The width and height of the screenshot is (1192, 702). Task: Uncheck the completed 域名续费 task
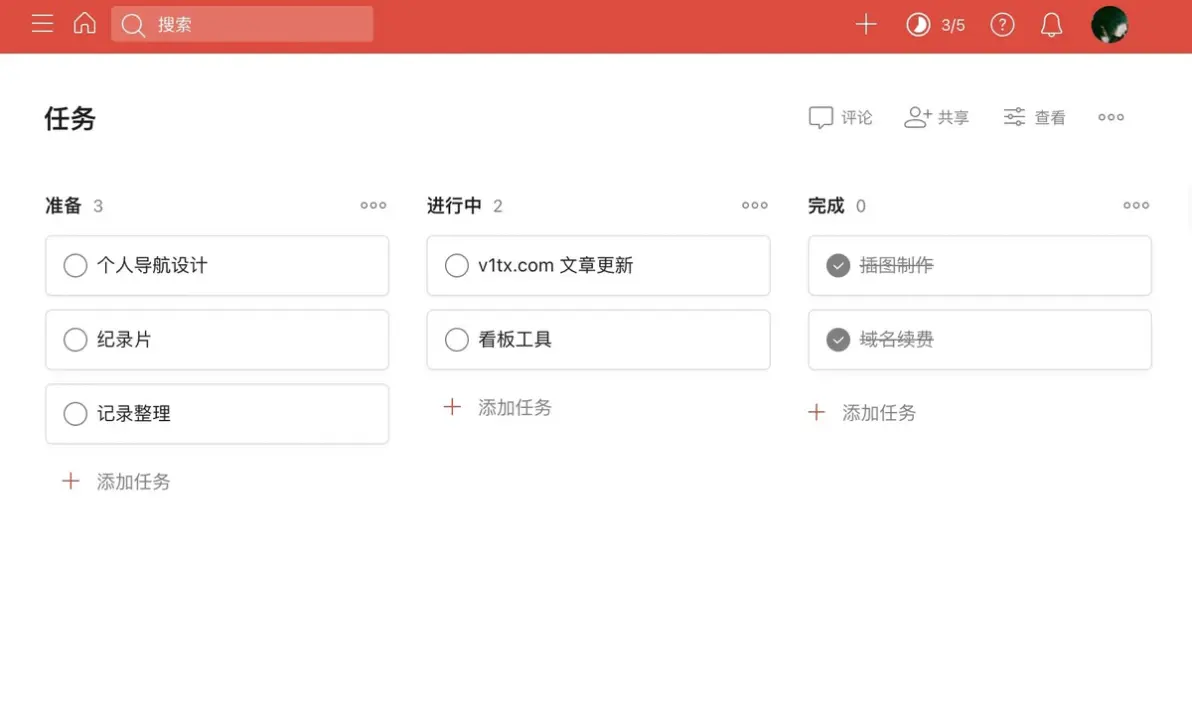838,339
